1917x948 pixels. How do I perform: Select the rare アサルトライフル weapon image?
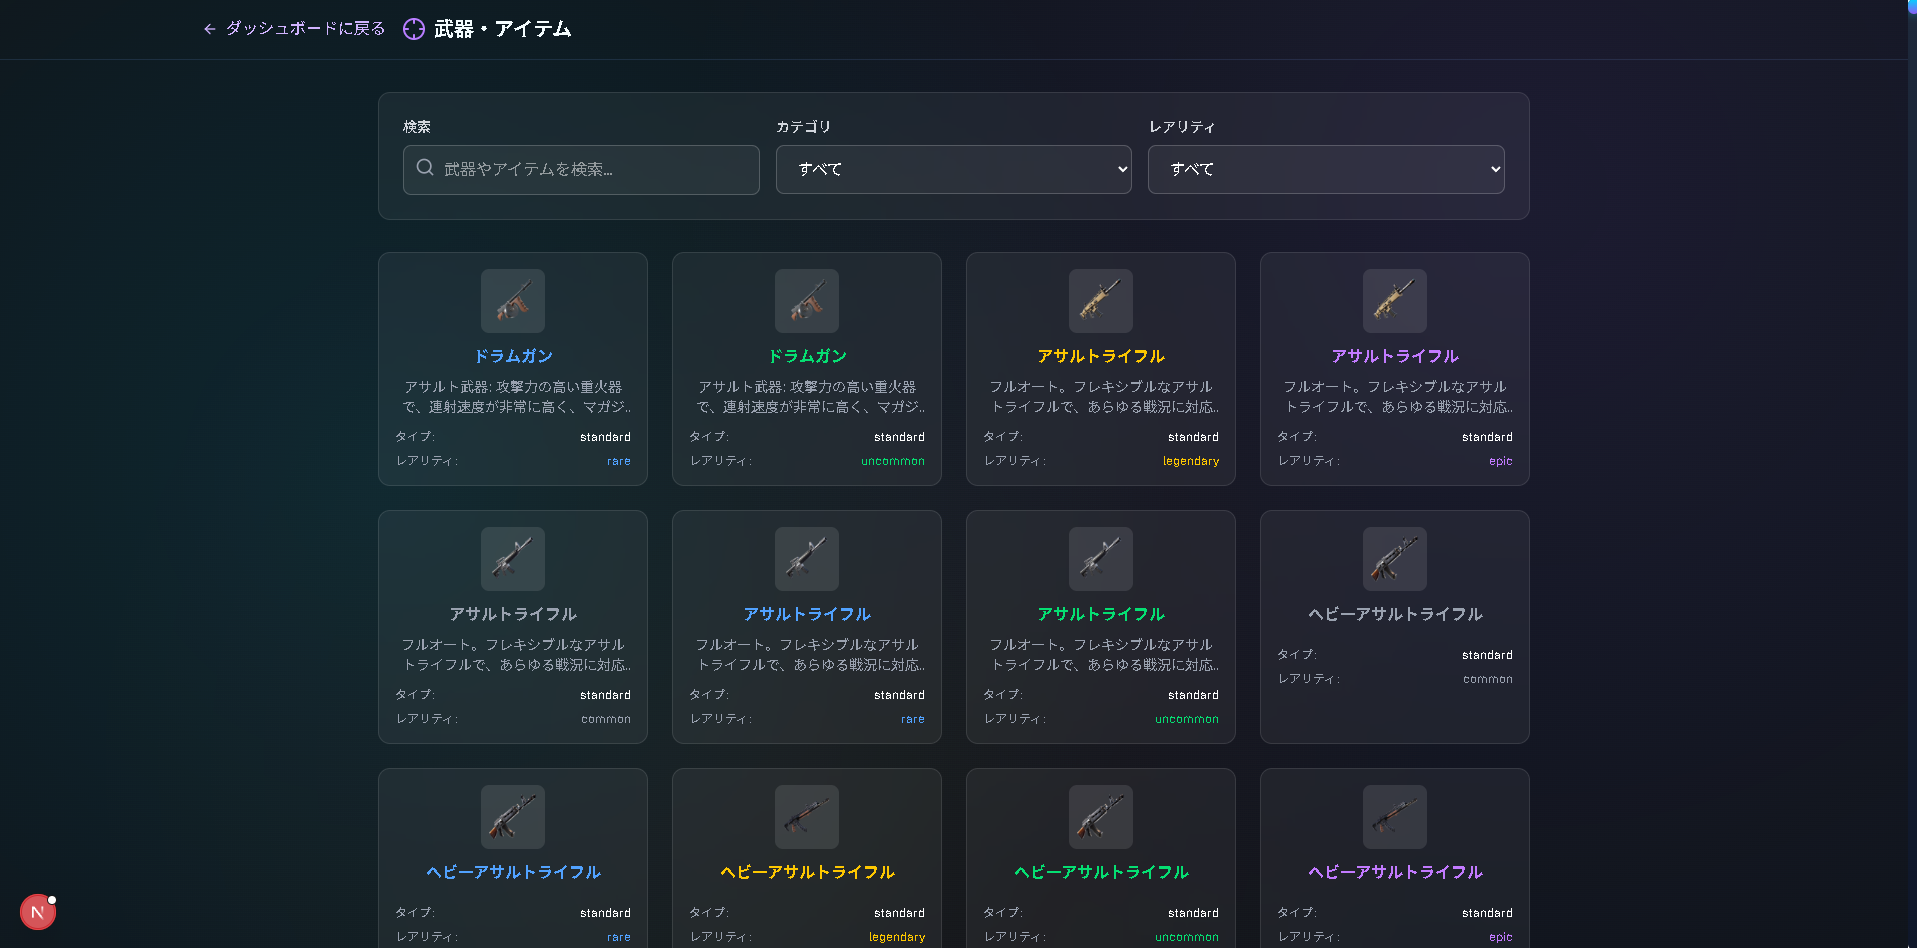(807, 559)
